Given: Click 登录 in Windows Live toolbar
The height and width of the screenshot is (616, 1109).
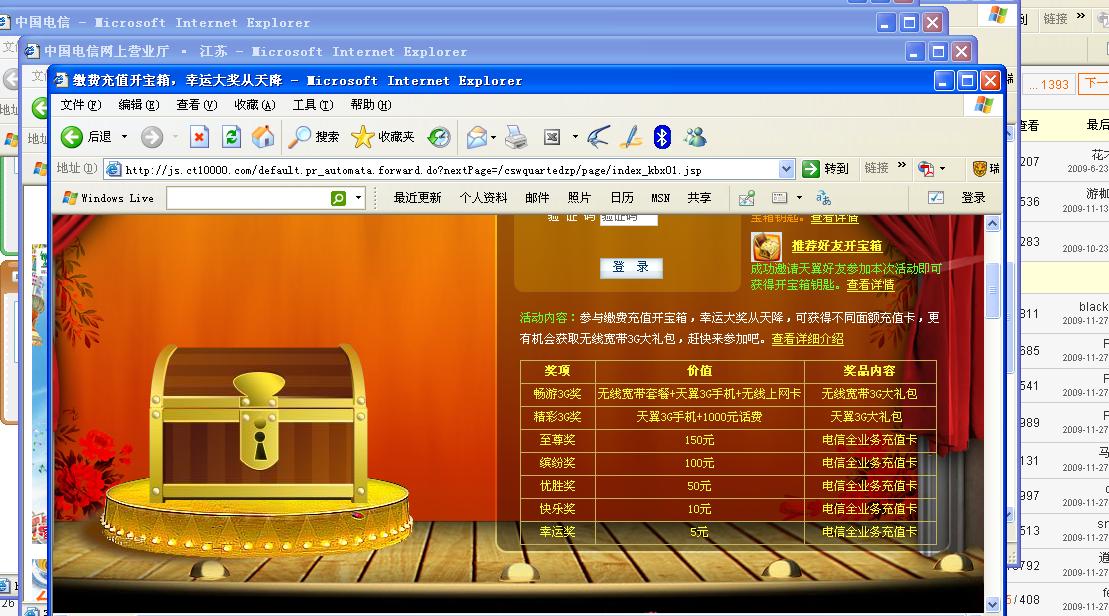Looking at the screenshot, I should pos(973,198).
